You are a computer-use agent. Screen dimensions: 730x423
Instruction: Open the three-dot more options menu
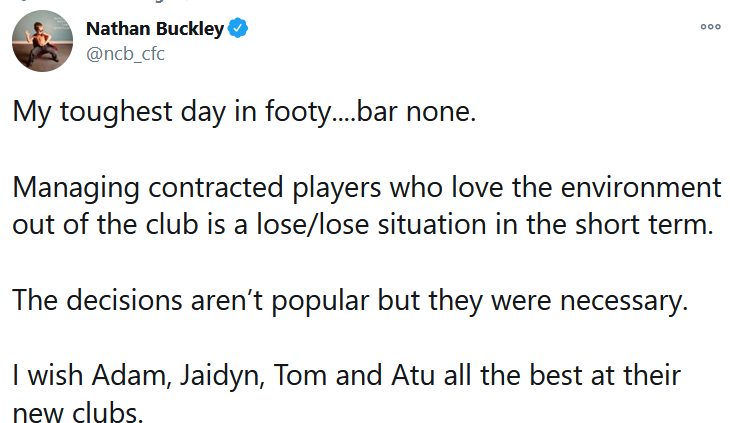click(x=710, y=27)
